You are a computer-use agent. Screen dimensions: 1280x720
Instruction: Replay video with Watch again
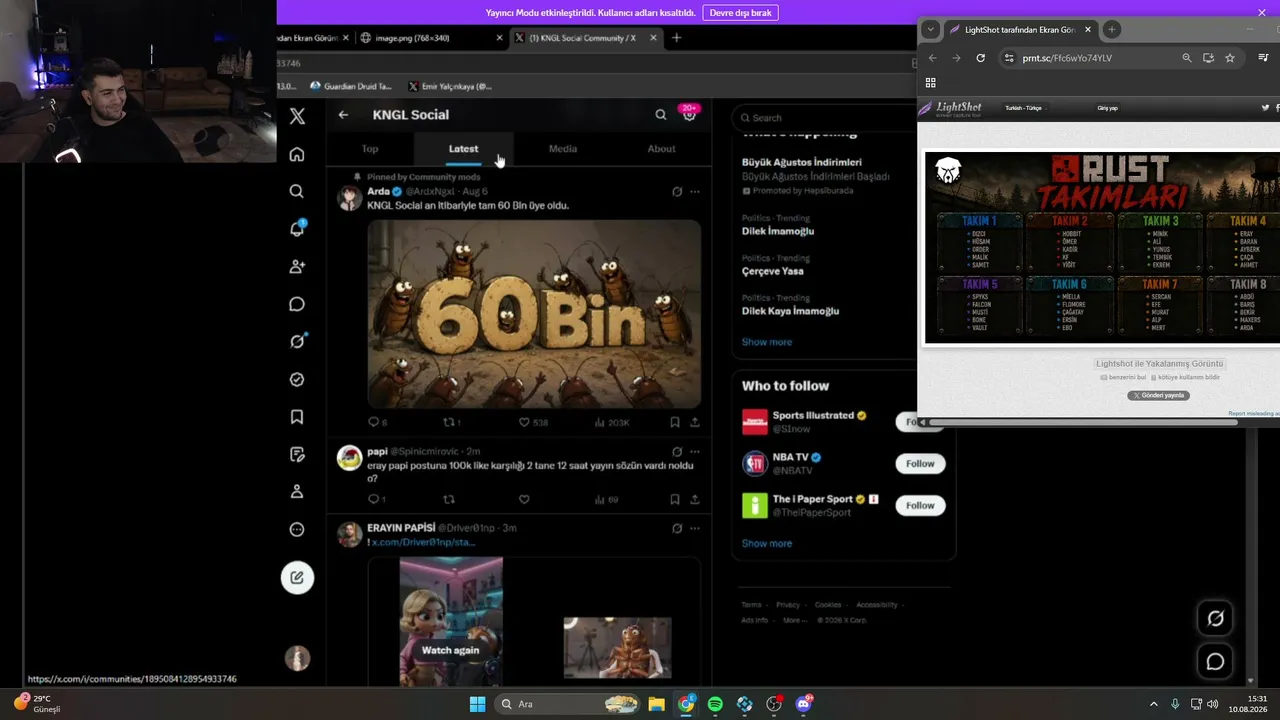click(450, 650)
